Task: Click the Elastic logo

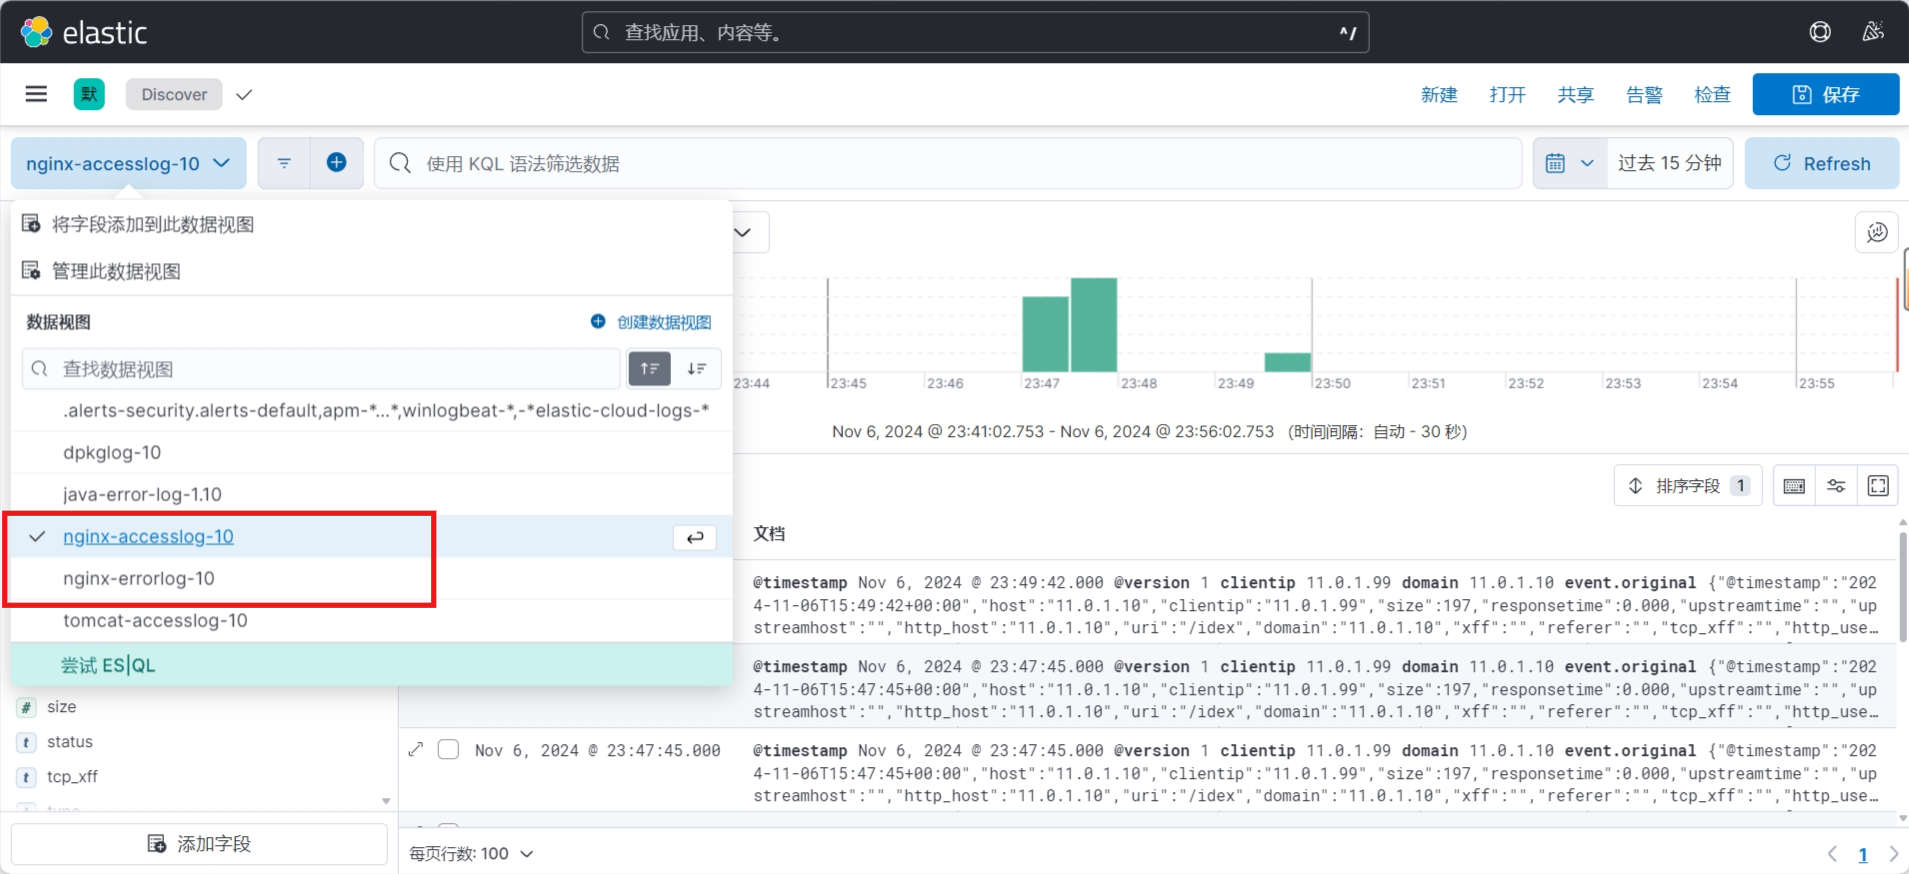Action: point(84,32)
